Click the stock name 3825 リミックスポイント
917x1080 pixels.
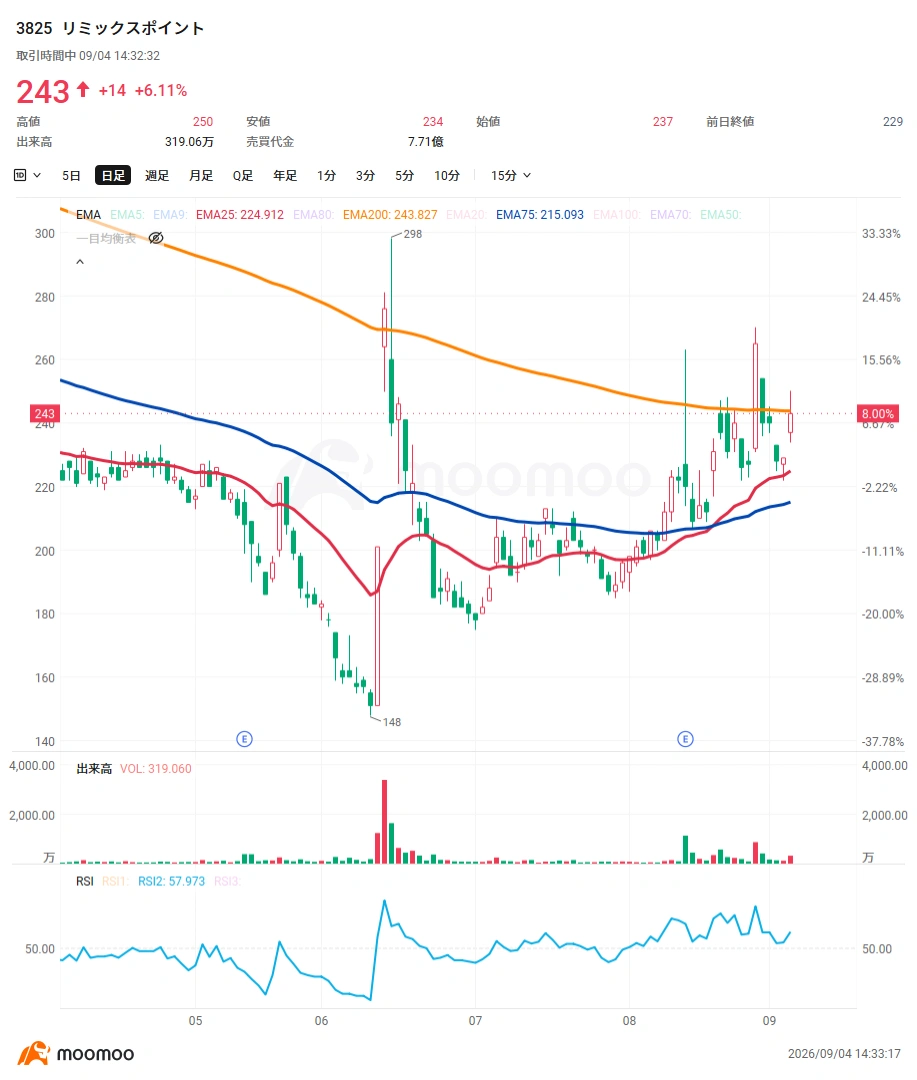tap(110, 28)
